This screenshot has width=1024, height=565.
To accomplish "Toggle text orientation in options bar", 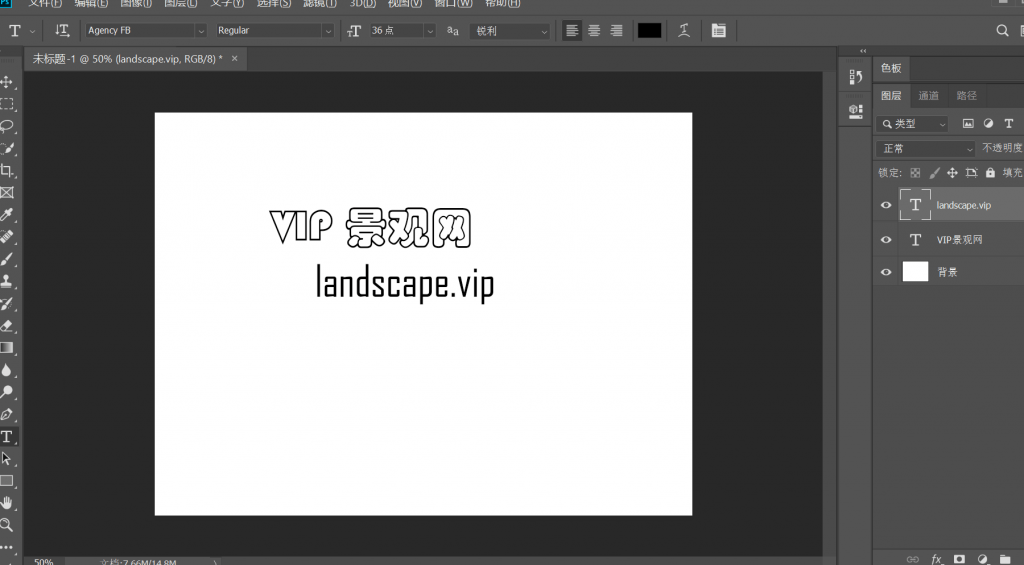I will tap(62, 31).
